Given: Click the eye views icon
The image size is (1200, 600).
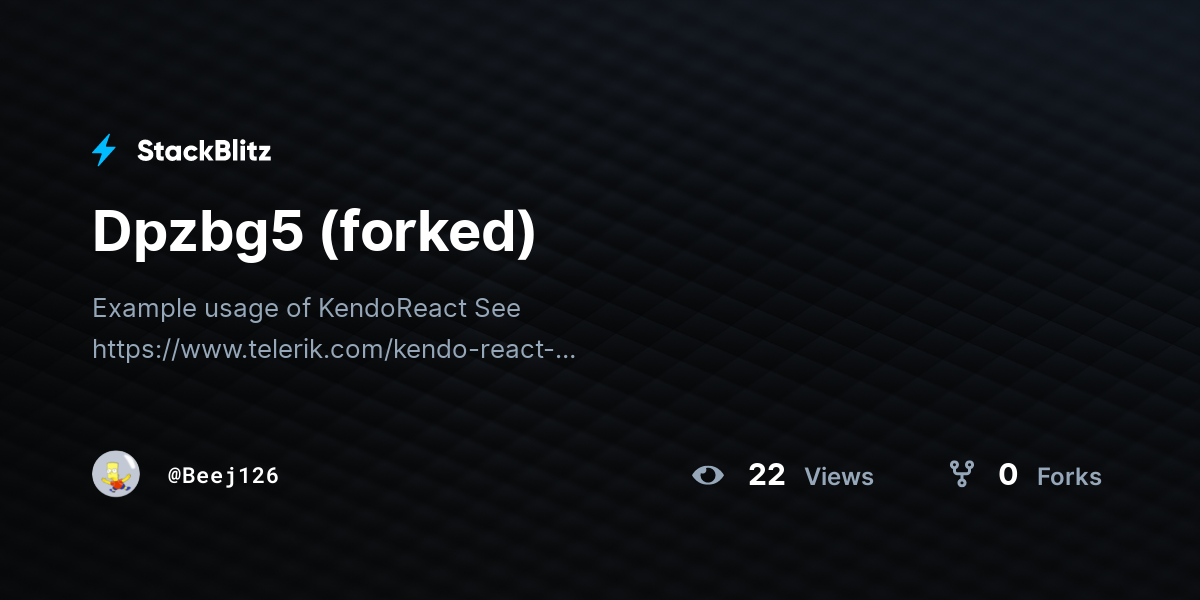Looking at the screenshot, I should 708,475.
